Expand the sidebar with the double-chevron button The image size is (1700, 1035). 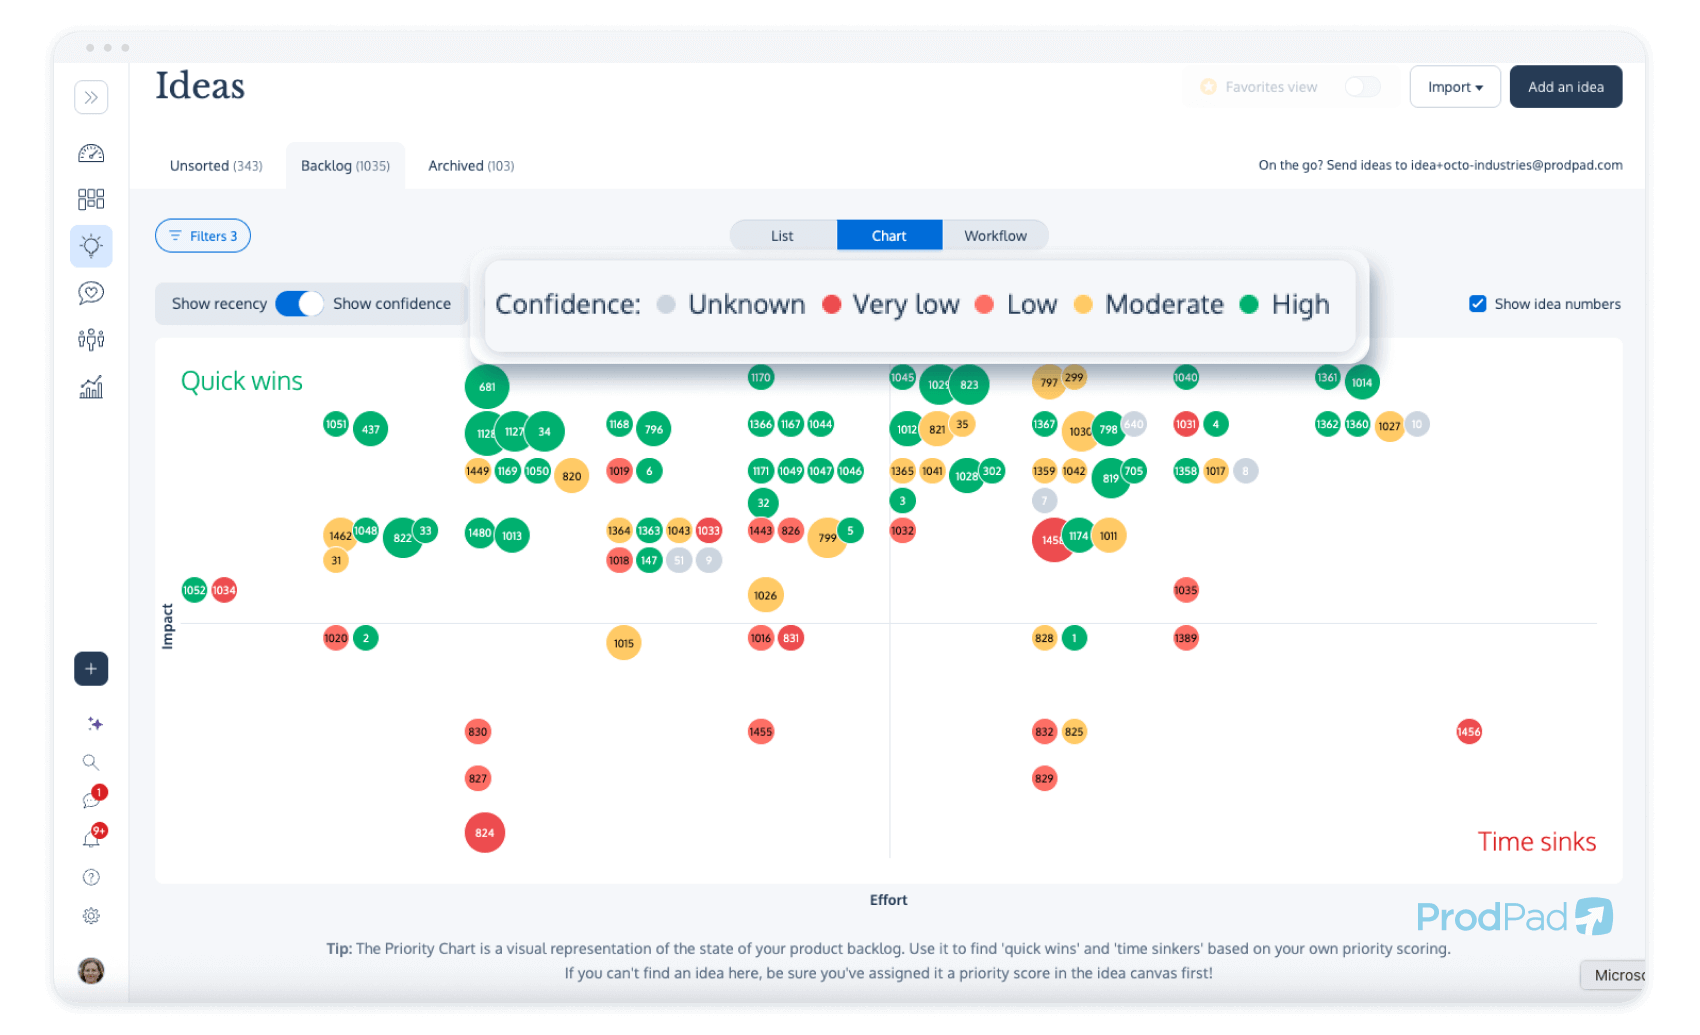coord(91,97)
